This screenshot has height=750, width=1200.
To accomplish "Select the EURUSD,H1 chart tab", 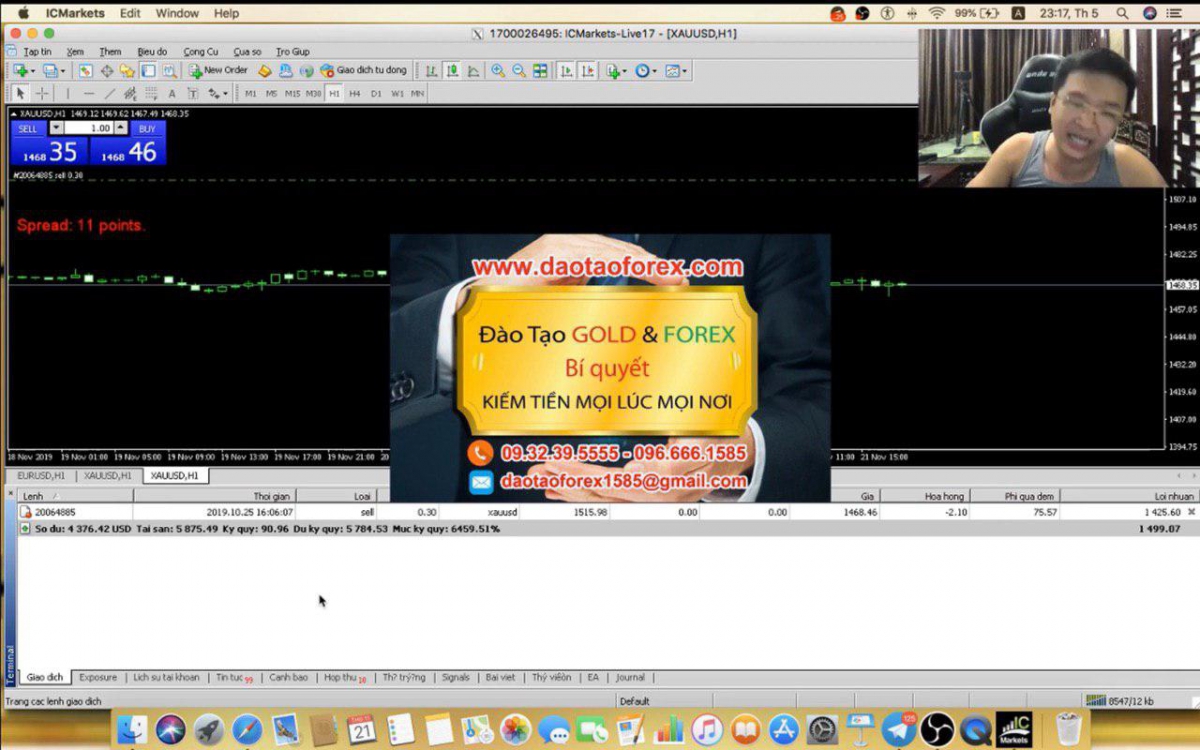I will [x=41, y=475].
